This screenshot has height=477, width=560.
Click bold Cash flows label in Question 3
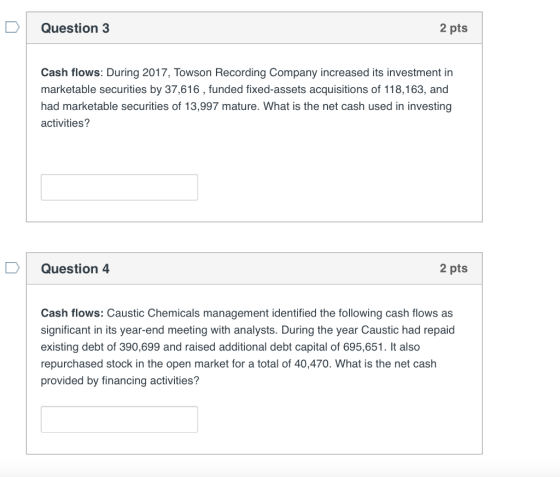pos(72,72)
